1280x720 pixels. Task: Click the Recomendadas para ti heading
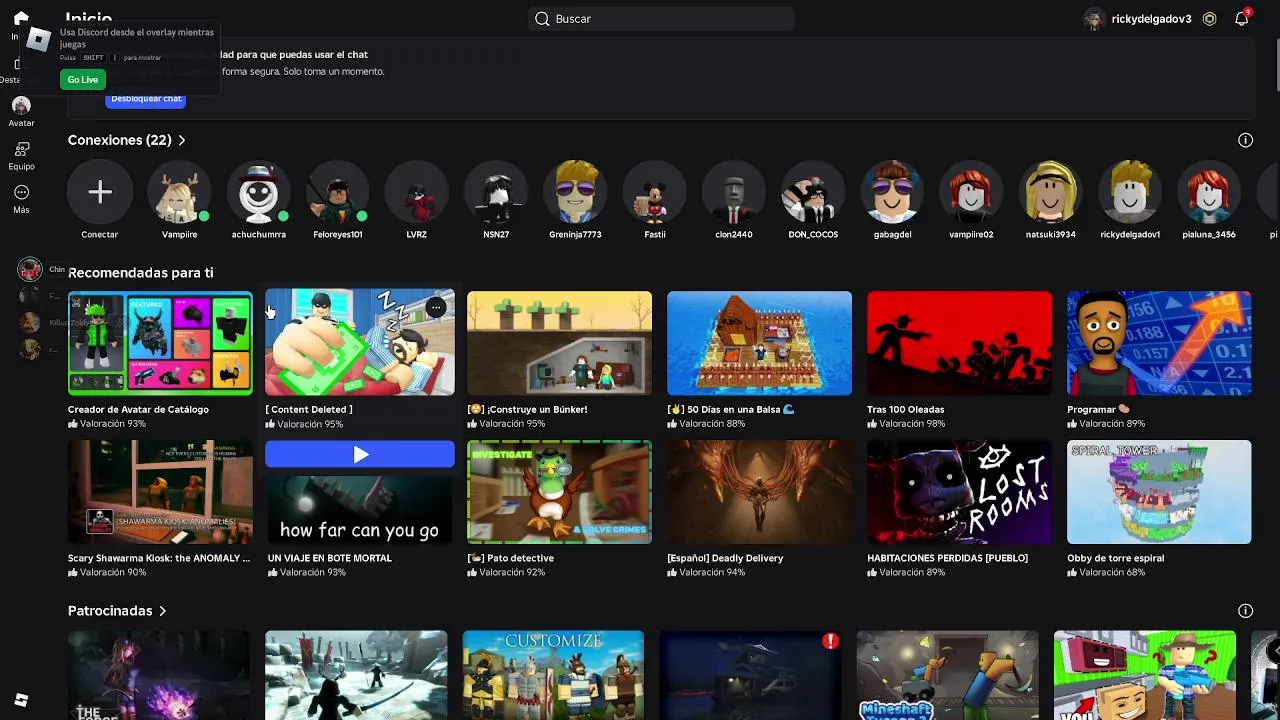click(x=140, y=272)
